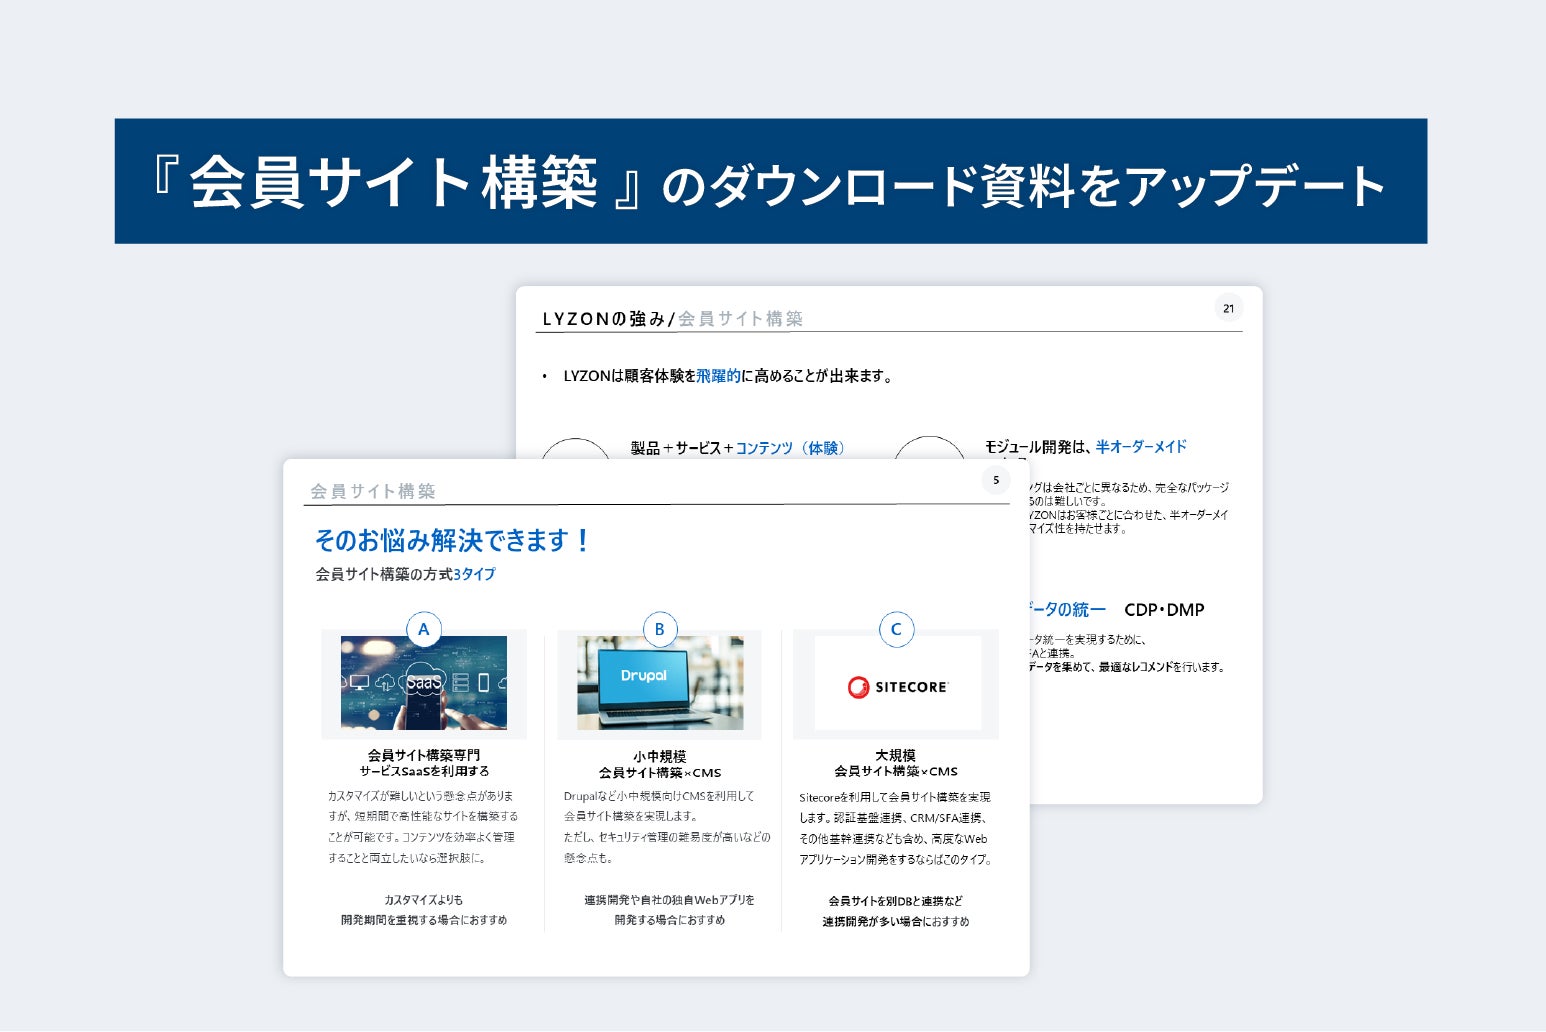
Task: Select the circled B badge above Drupal option
Action: 659,629
